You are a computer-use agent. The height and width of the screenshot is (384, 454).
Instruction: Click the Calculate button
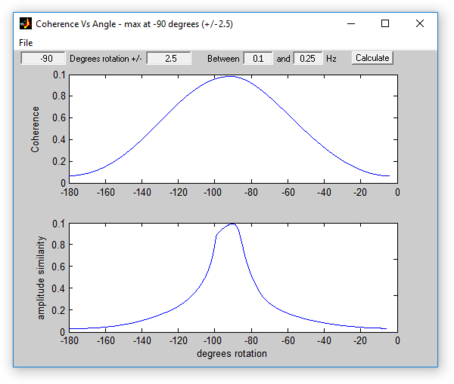point(372,58)
